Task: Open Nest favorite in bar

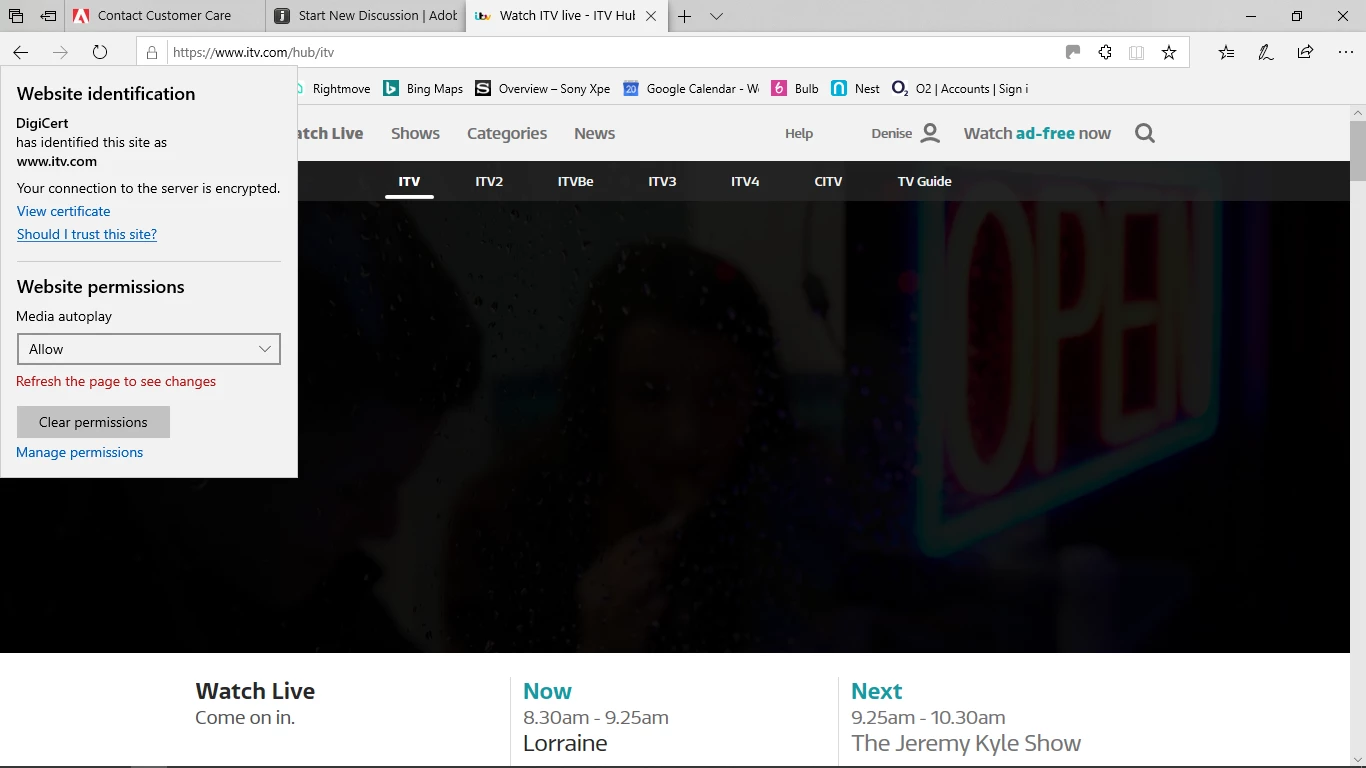Action: click(856, 89)
